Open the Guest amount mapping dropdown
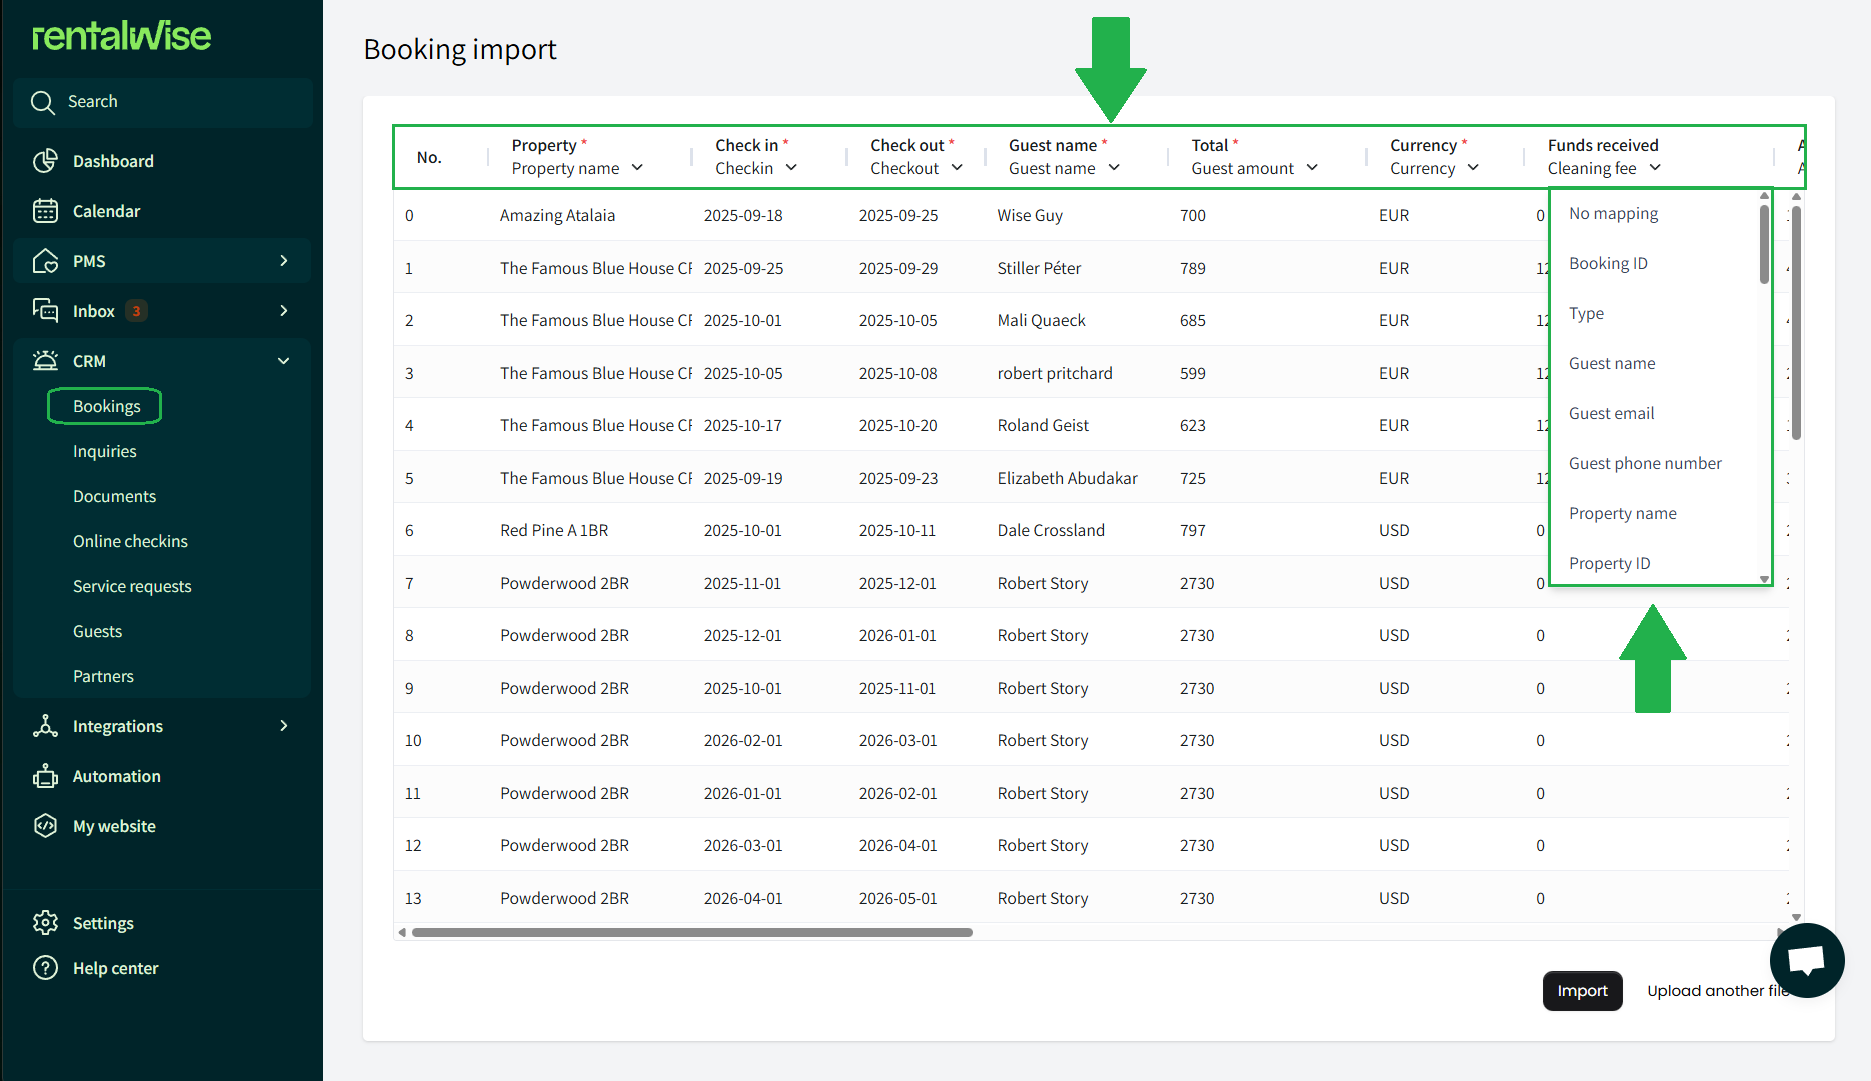1871x1081 pixels. 1254,169
